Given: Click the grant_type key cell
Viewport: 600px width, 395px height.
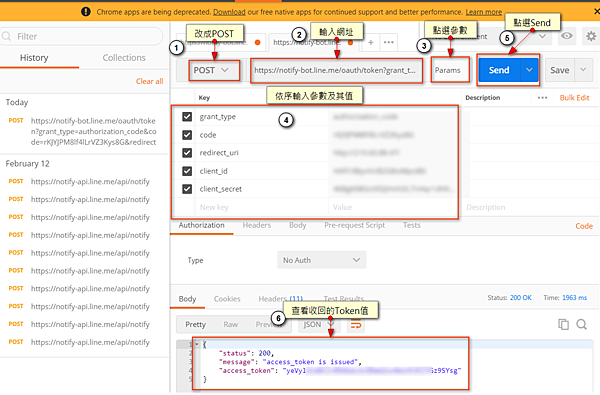Looking at the screenshot, I should point(262,117).
